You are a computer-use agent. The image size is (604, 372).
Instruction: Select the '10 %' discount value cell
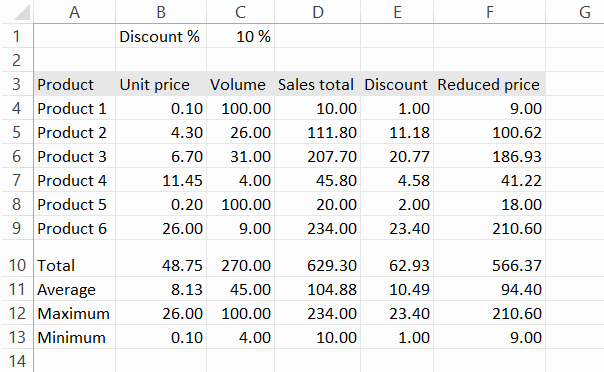click(240, 36)
